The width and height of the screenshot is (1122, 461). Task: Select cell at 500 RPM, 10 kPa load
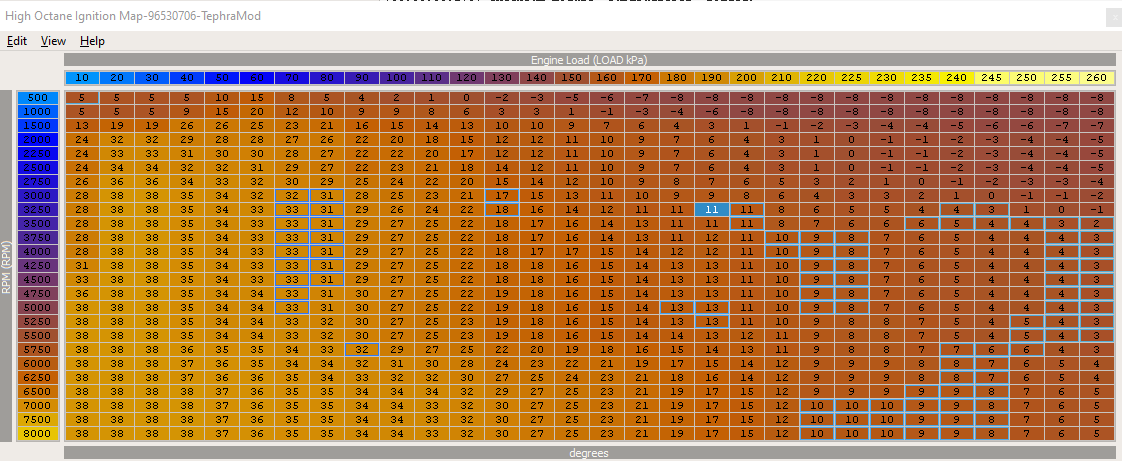(x=82, y=98)
